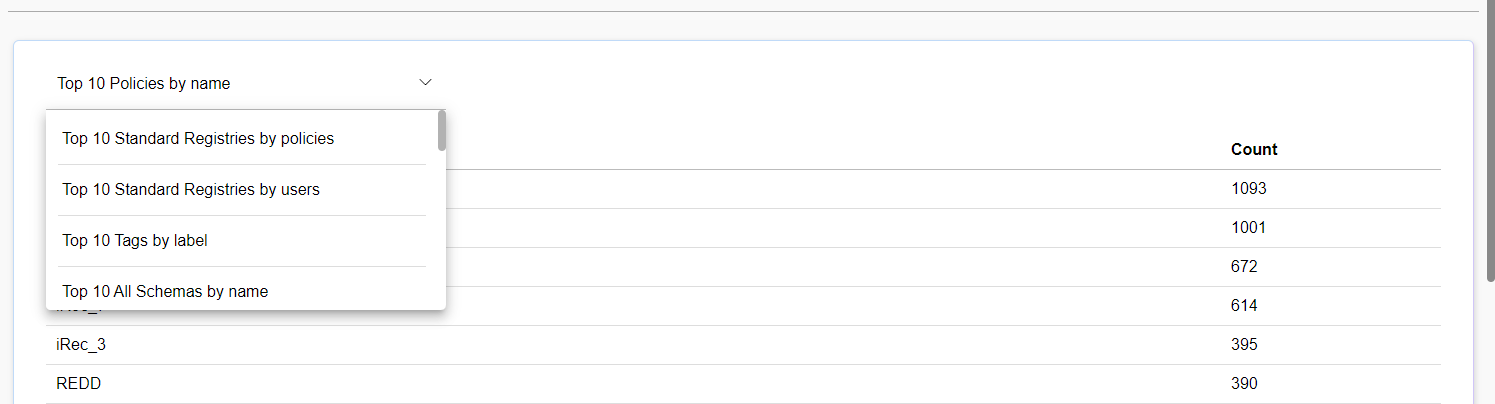Select "Top 10 All Schemas by name"
1495x404 pixels.
pos(165,291)
